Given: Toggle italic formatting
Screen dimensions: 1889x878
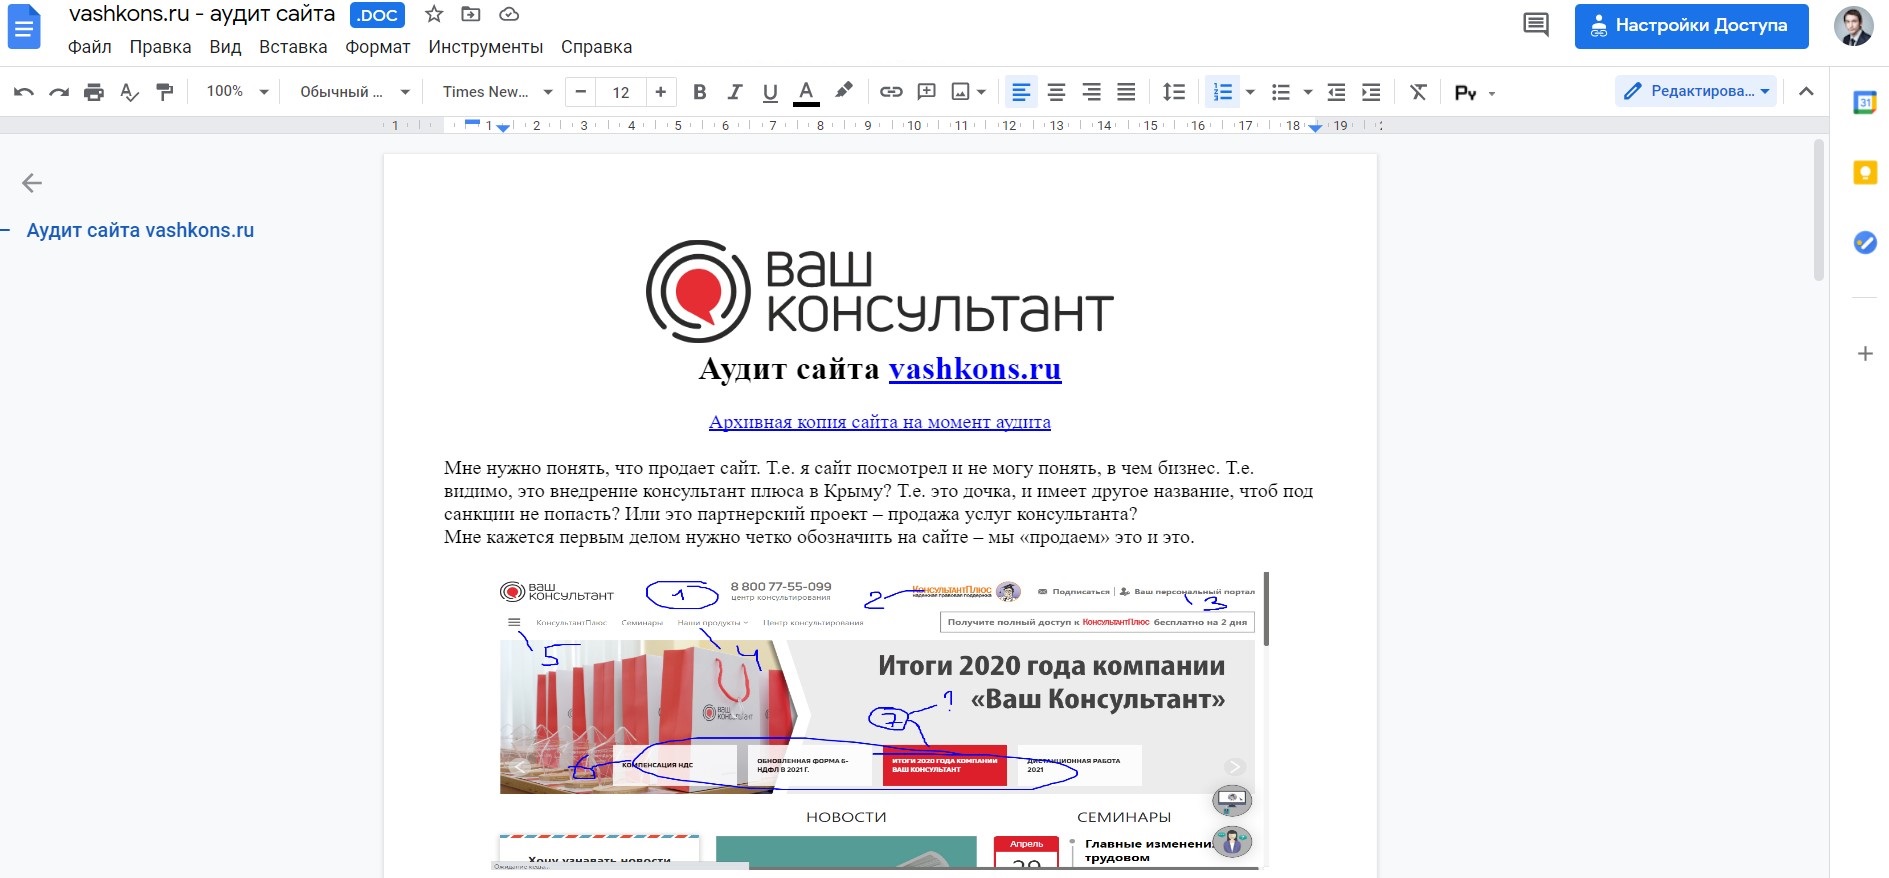Looking at the screenshot, I should (735, 92).
